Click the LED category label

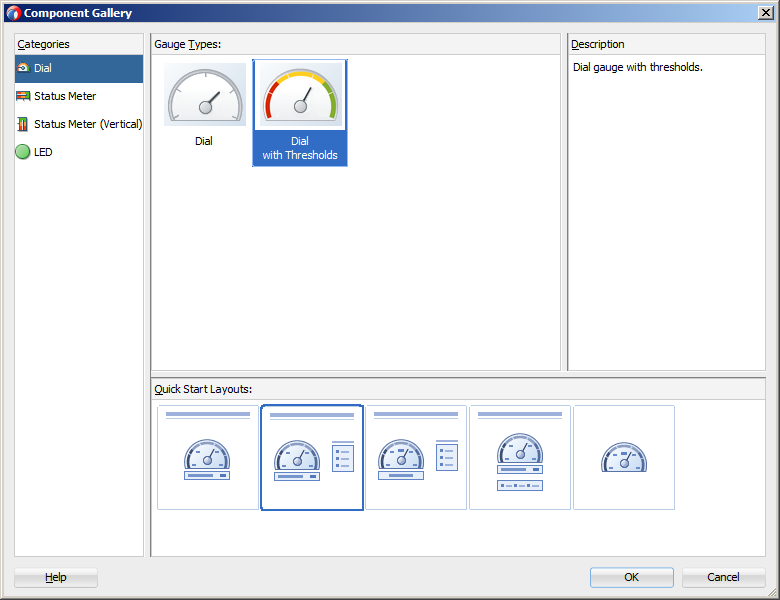pos(43,152)
